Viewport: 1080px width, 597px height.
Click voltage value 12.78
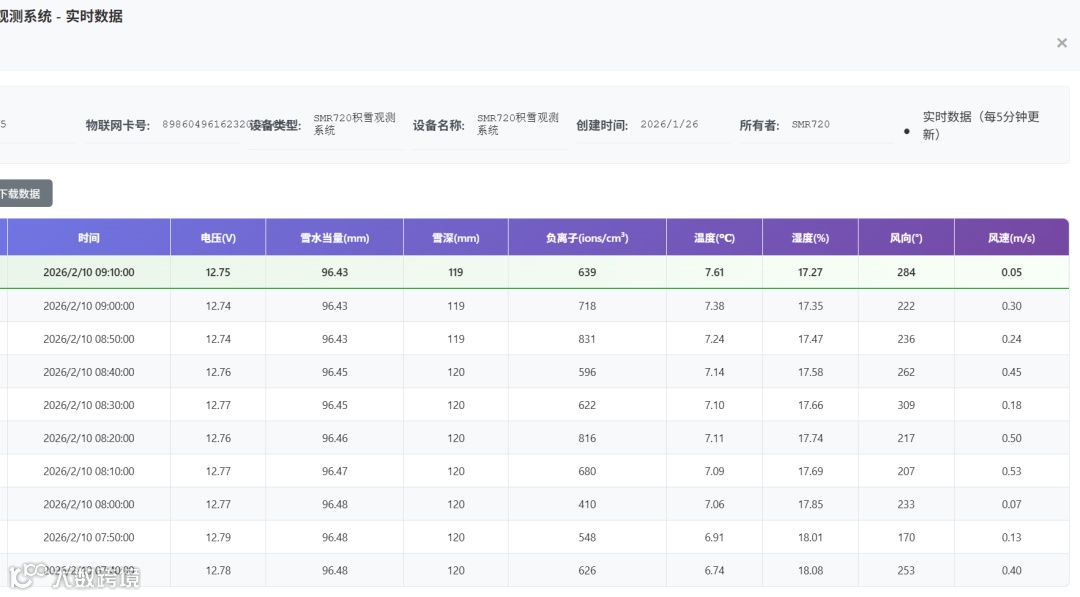coord(218,570)
